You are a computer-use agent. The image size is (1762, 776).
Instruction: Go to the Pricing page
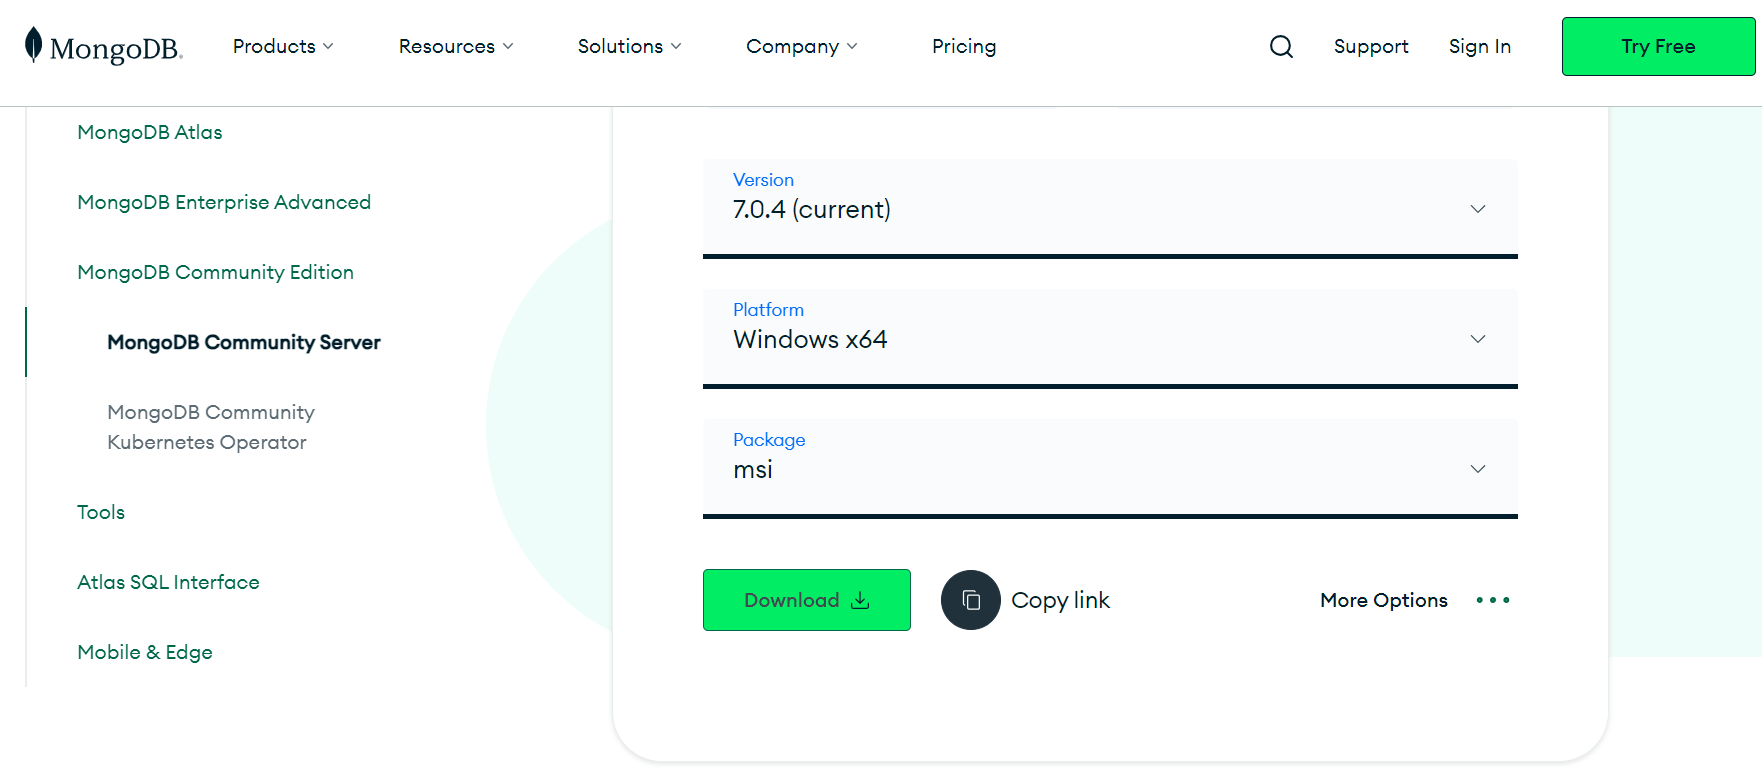pos(964,46)
